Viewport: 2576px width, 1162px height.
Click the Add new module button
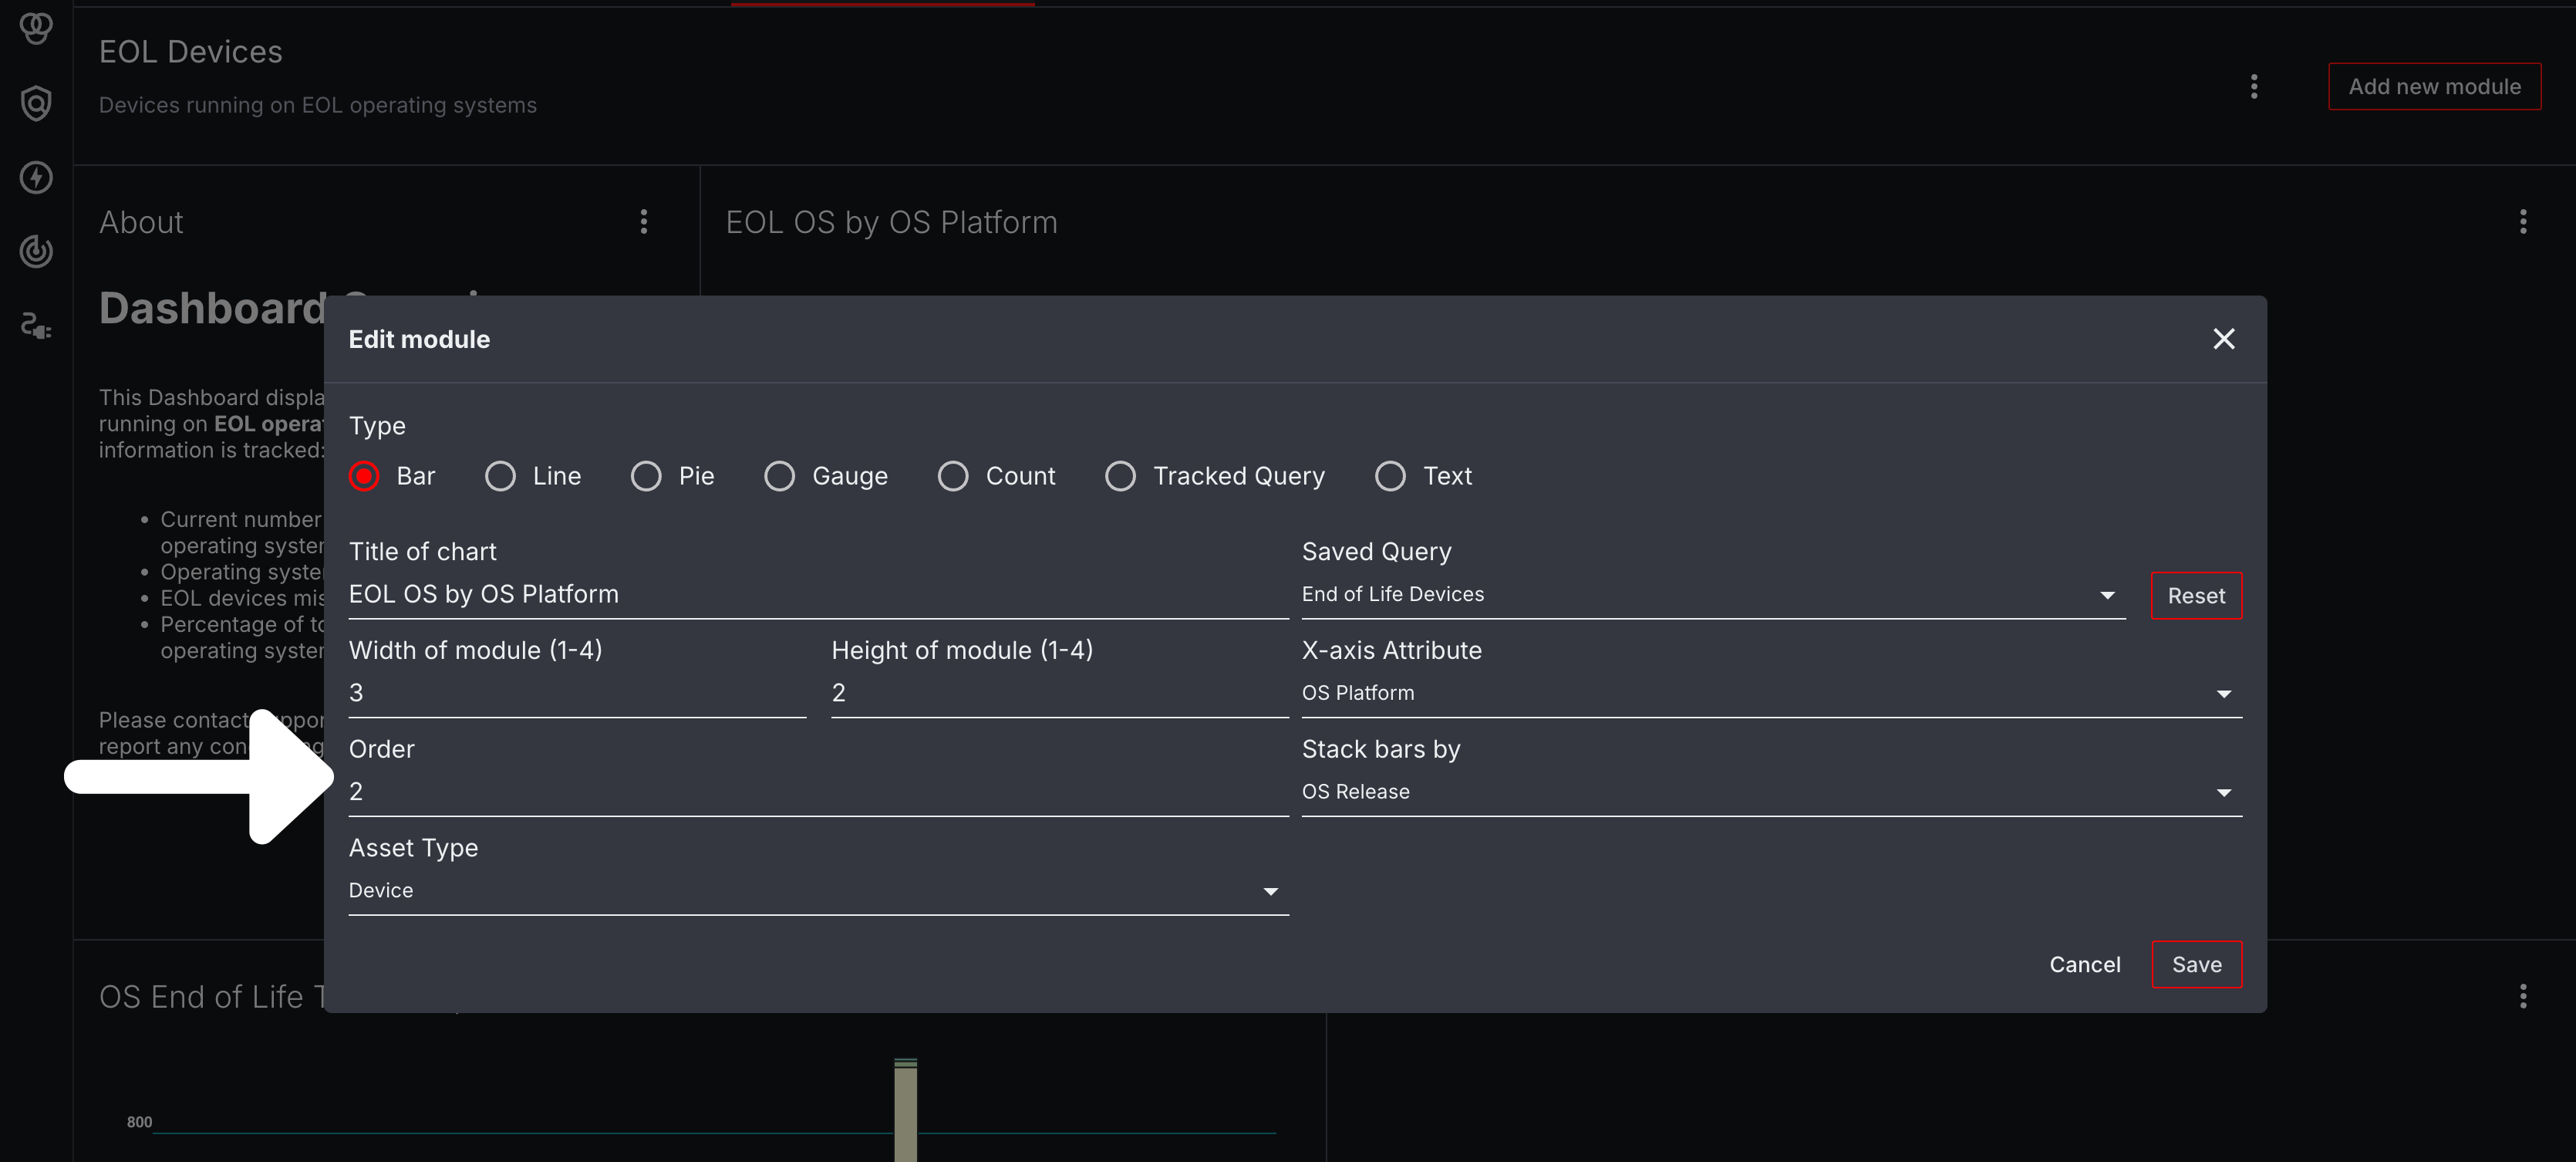pyautogui.click(x=2434, y=87)
